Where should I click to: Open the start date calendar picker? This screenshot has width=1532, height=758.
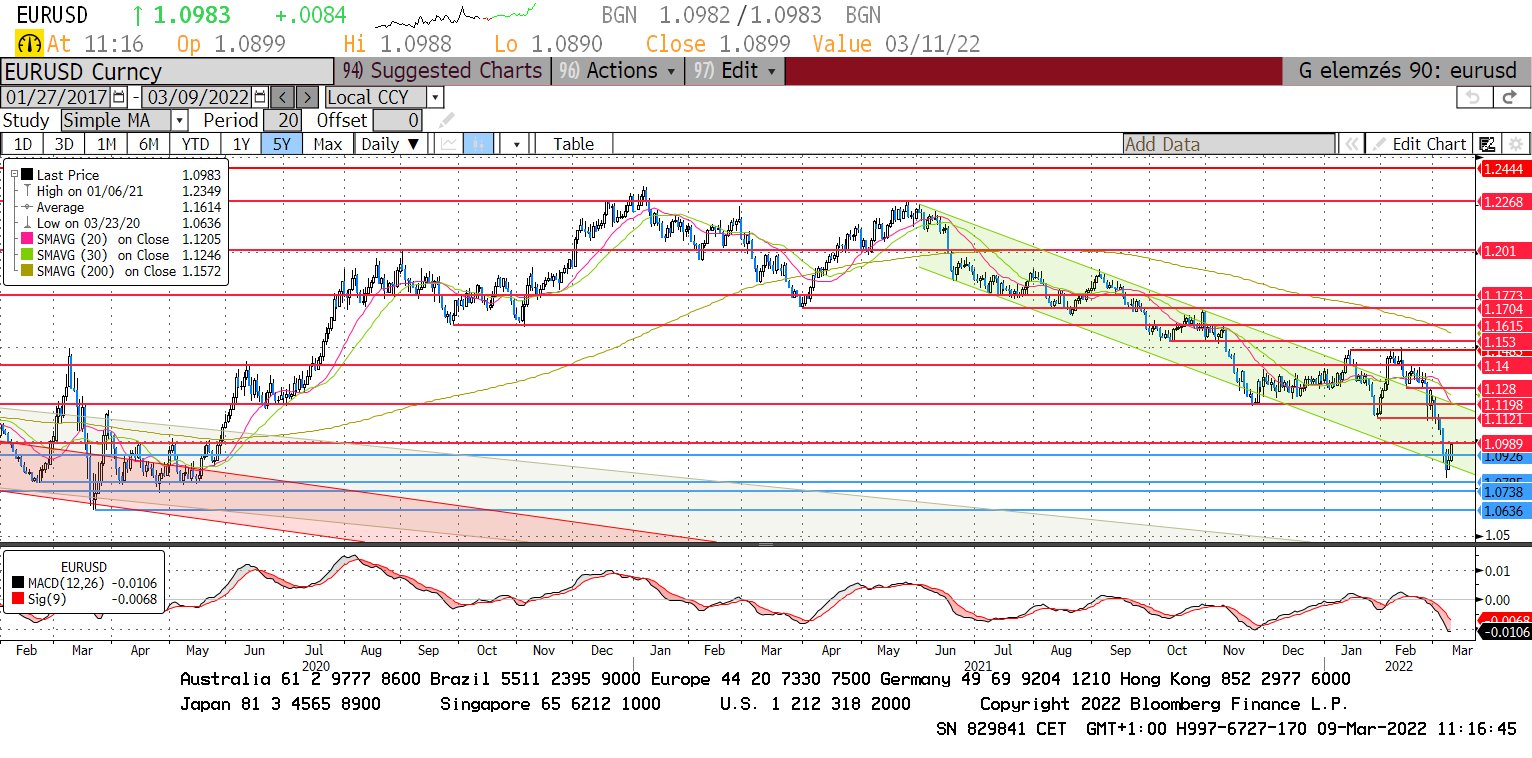[x=119, y=97]
